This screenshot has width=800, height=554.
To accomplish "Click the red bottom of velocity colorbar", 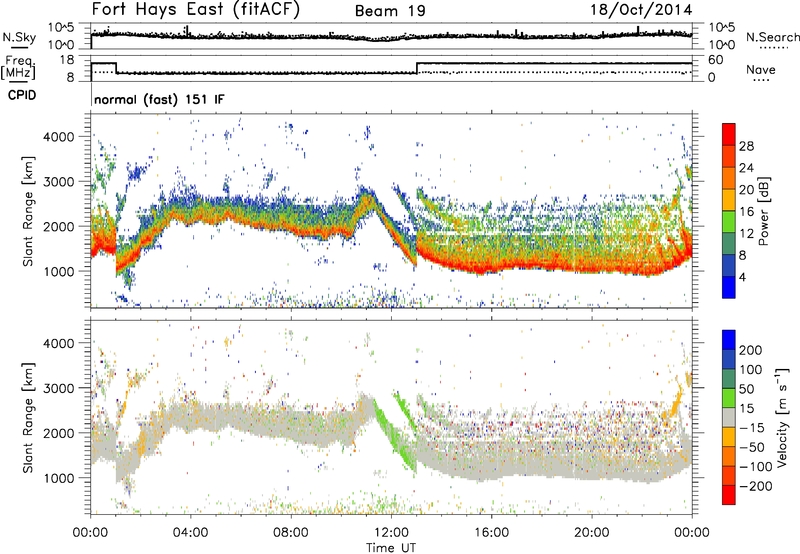I will [729, 495].
